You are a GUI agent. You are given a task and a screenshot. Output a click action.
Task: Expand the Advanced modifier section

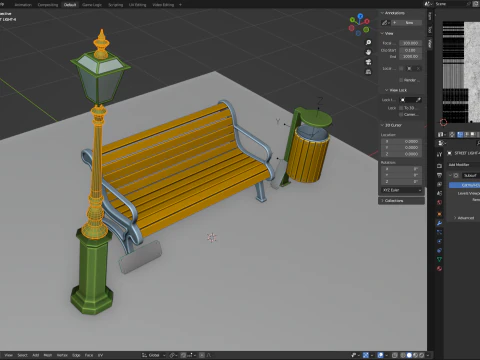click(455, 218)
